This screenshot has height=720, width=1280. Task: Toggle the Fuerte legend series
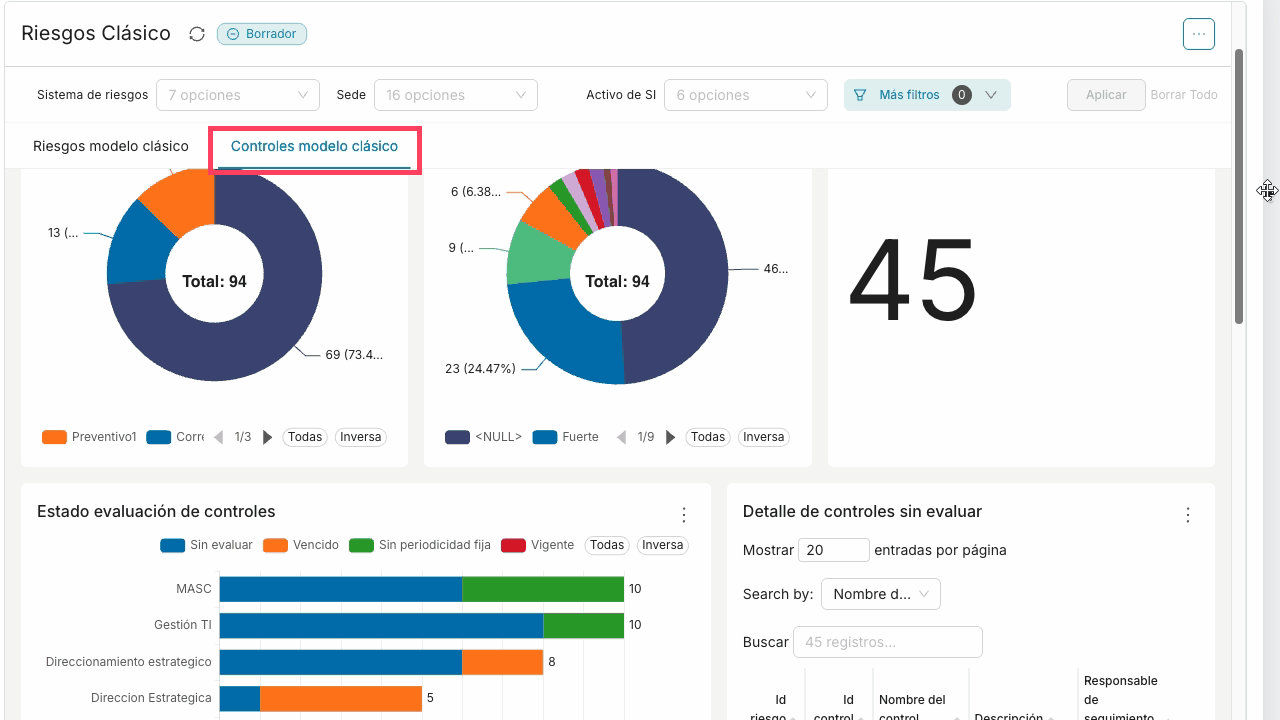[566, 437]
